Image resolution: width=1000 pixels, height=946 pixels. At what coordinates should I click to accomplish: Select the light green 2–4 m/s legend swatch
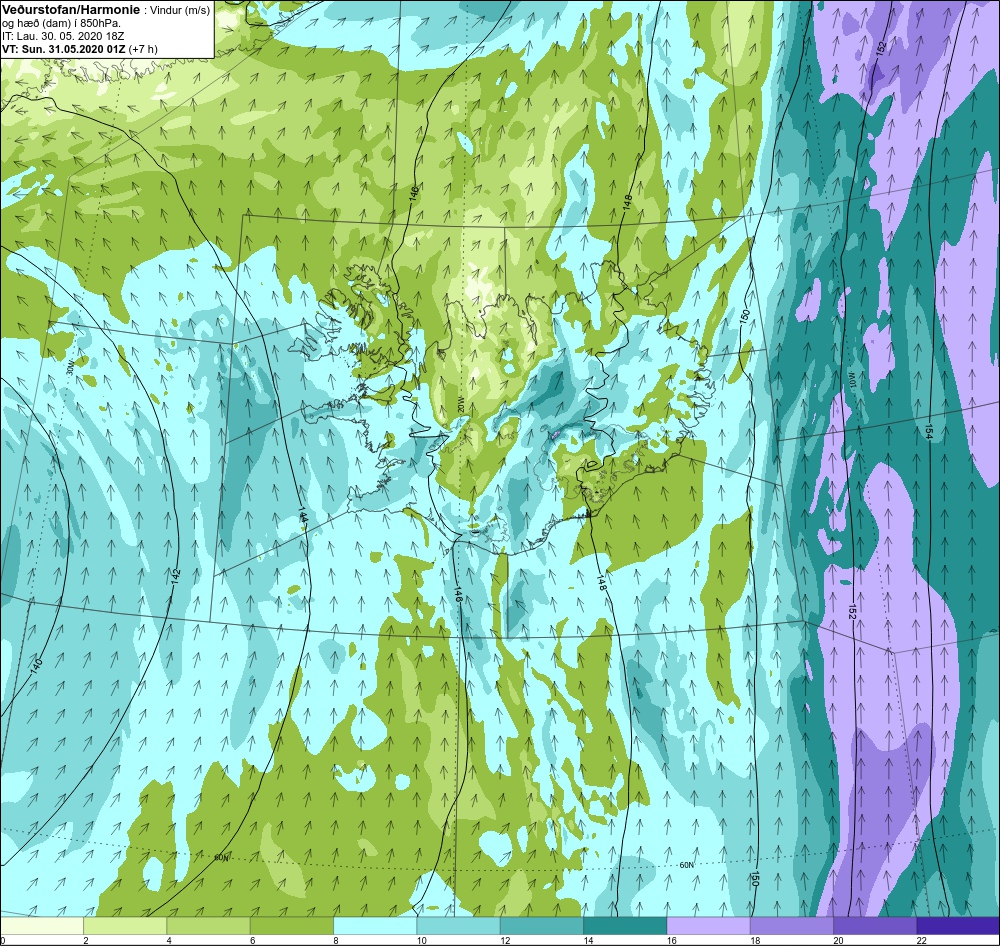coord(125,925)
